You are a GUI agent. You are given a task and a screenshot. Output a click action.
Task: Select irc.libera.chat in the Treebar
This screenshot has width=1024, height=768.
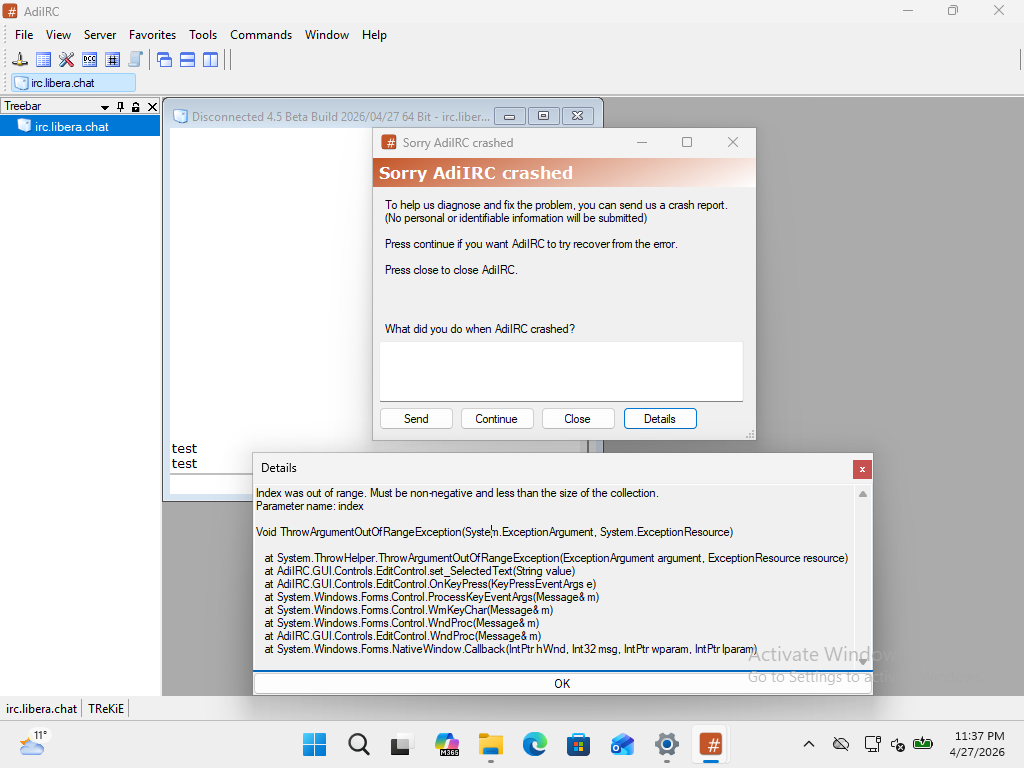[71, 127]
